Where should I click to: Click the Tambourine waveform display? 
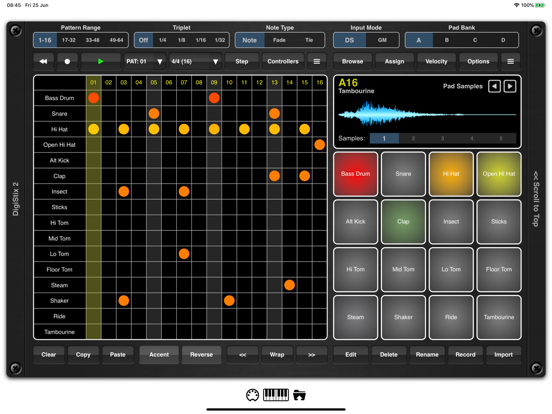point(427,114)
